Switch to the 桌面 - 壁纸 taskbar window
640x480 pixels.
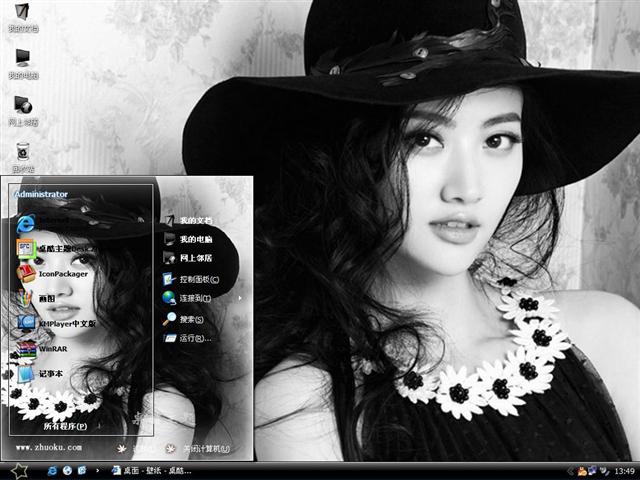coord(151,471)
